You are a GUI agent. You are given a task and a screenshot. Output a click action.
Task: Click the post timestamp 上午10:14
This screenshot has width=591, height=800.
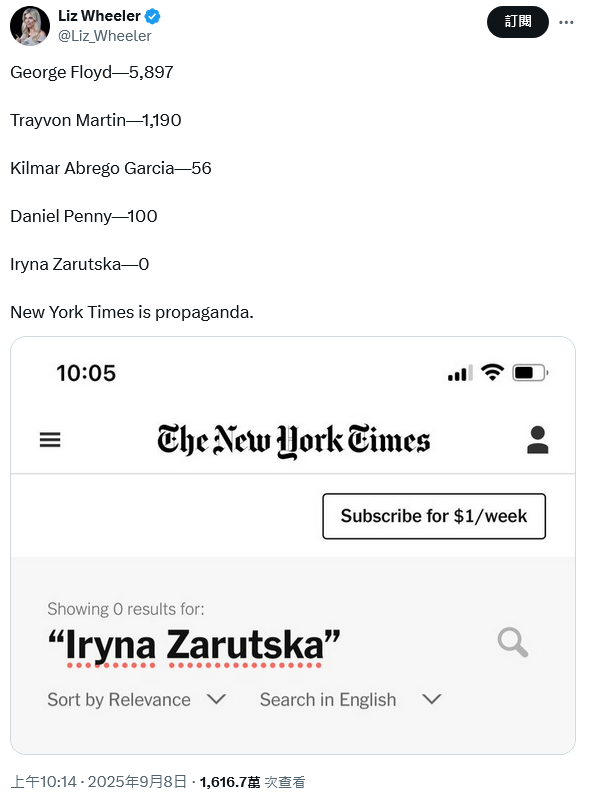pos(43,782)
